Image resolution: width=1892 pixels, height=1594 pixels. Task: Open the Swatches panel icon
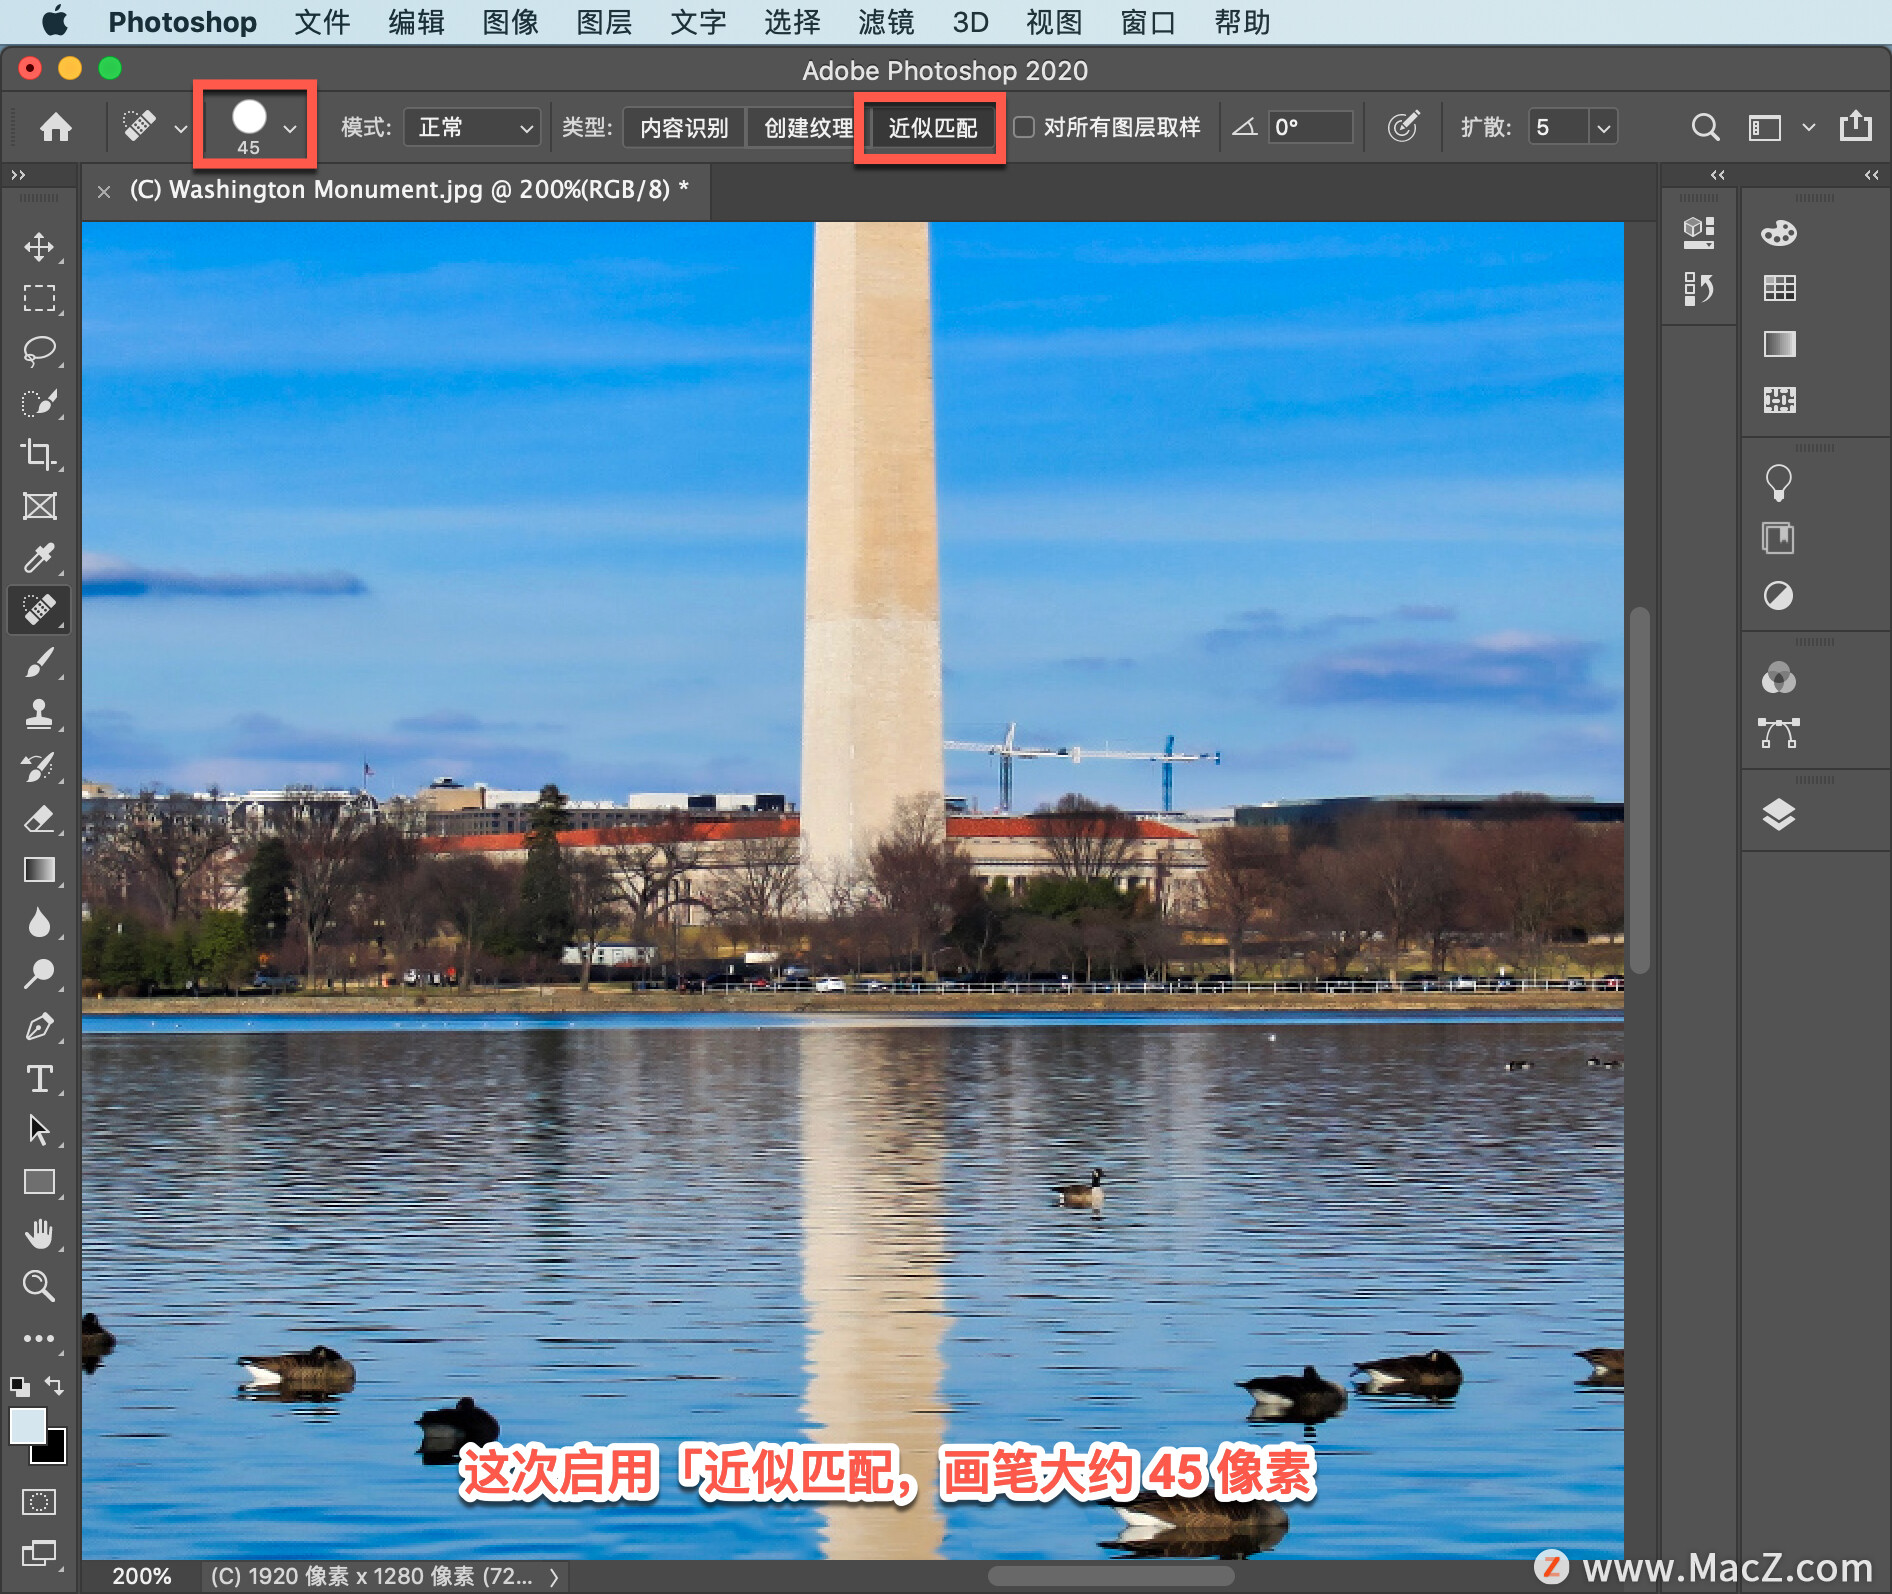1779,289
